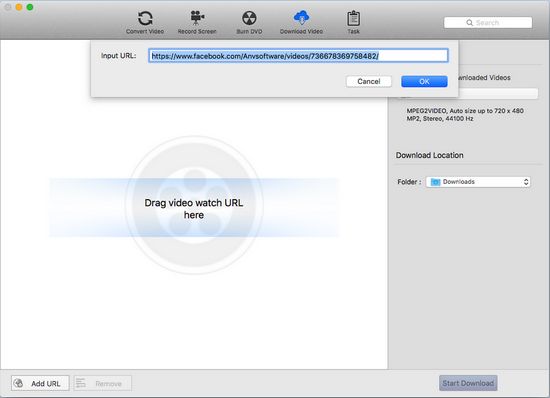Screen dimensions: 550x398
Task: Open the Downloads folder dropdown
Action: pyautogui.click(x=478, y=182)
